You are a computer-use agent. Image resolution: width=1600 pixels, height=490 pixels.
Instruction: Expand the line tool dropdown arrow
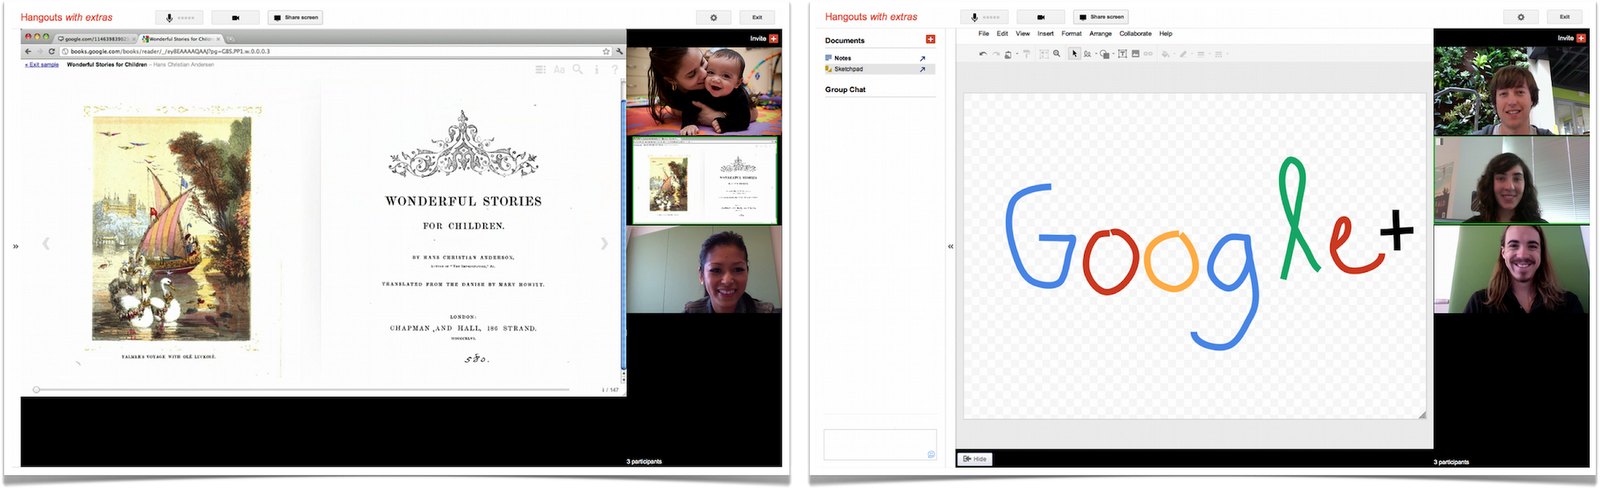click(x=1096, y=54)
